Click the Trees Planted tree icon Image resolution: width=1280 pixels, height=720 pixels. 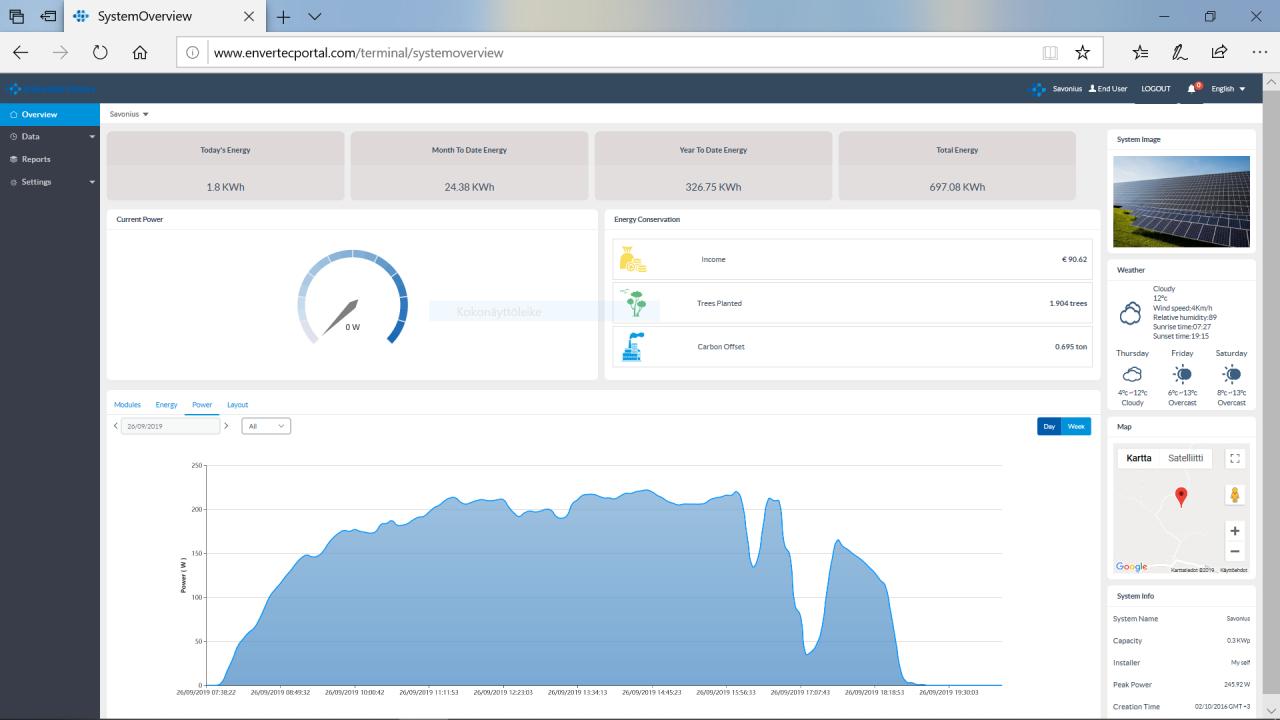[633, 303]
